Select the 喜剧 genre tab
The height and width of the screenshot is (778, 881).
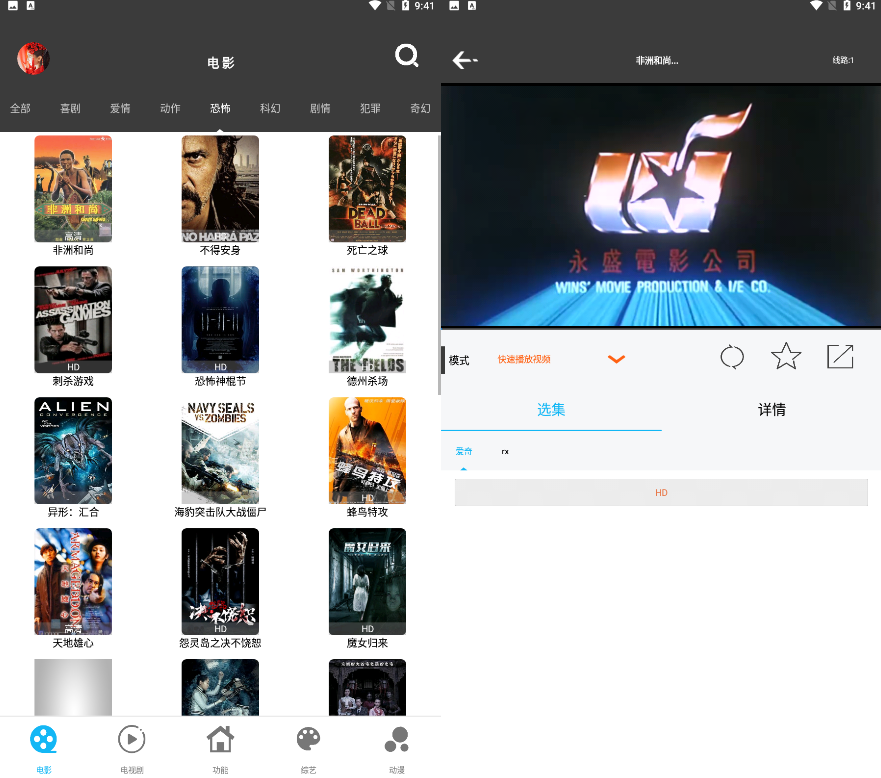(x=70, y=108)
